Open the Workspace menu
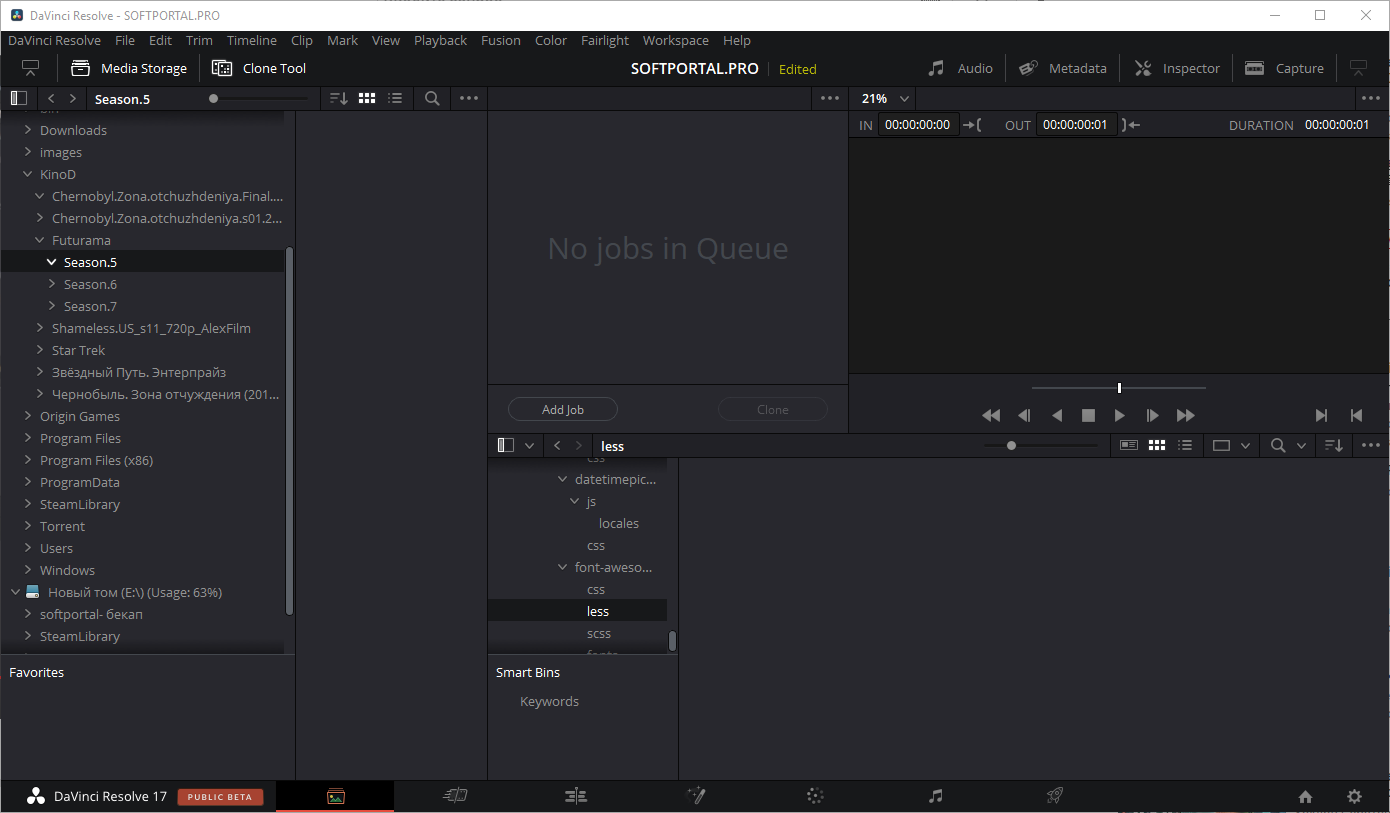This screenshot has height=813, width=1390. point(675,41)
